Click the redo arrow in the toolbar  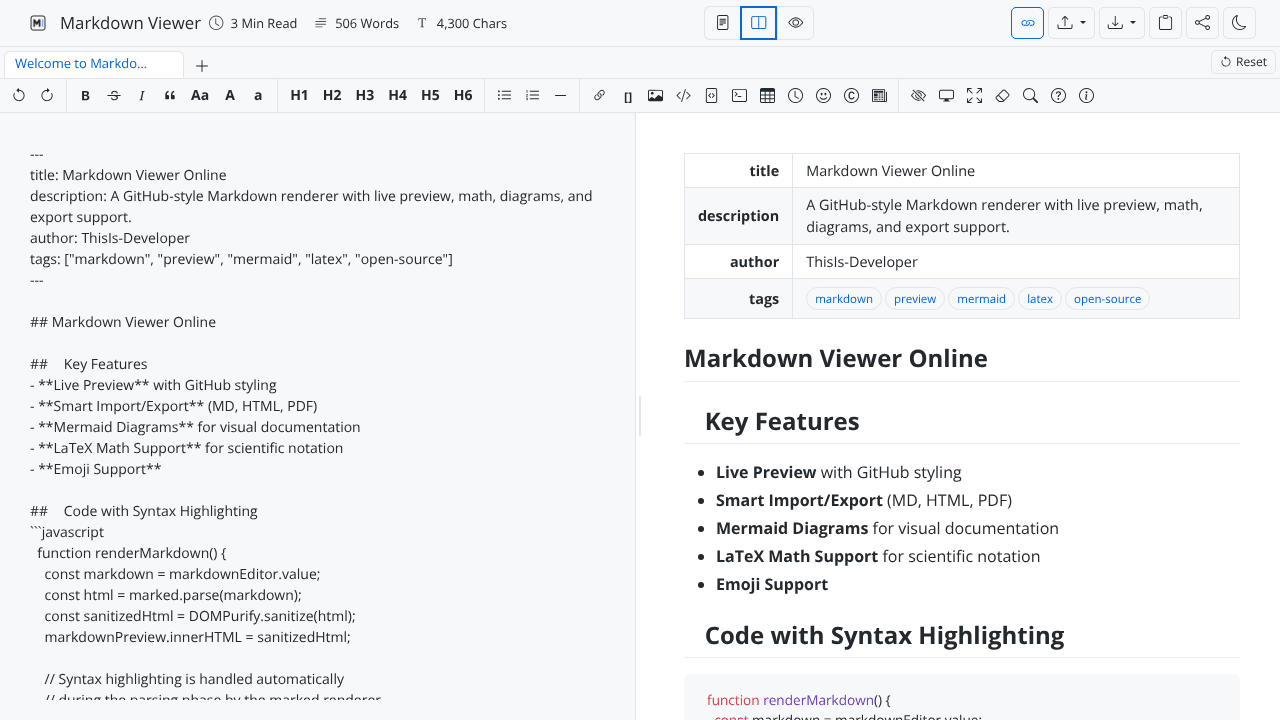(x=47, y=96)
